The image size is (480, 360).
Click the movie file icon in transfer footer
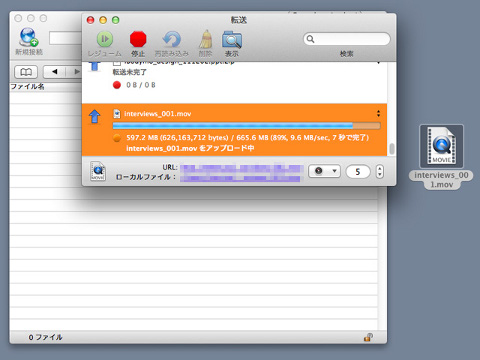pyautogui.click(x=98, y=171)
